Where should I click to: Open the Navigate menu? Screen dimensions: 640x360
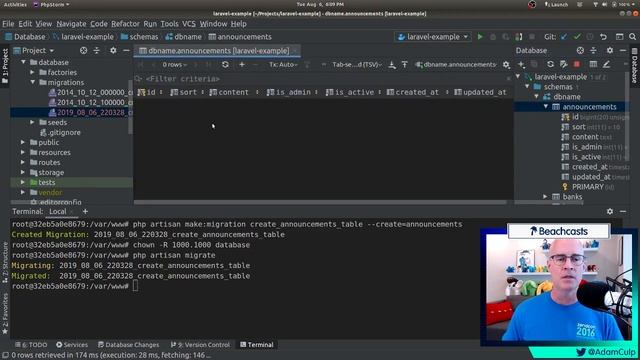coord(71,24)
